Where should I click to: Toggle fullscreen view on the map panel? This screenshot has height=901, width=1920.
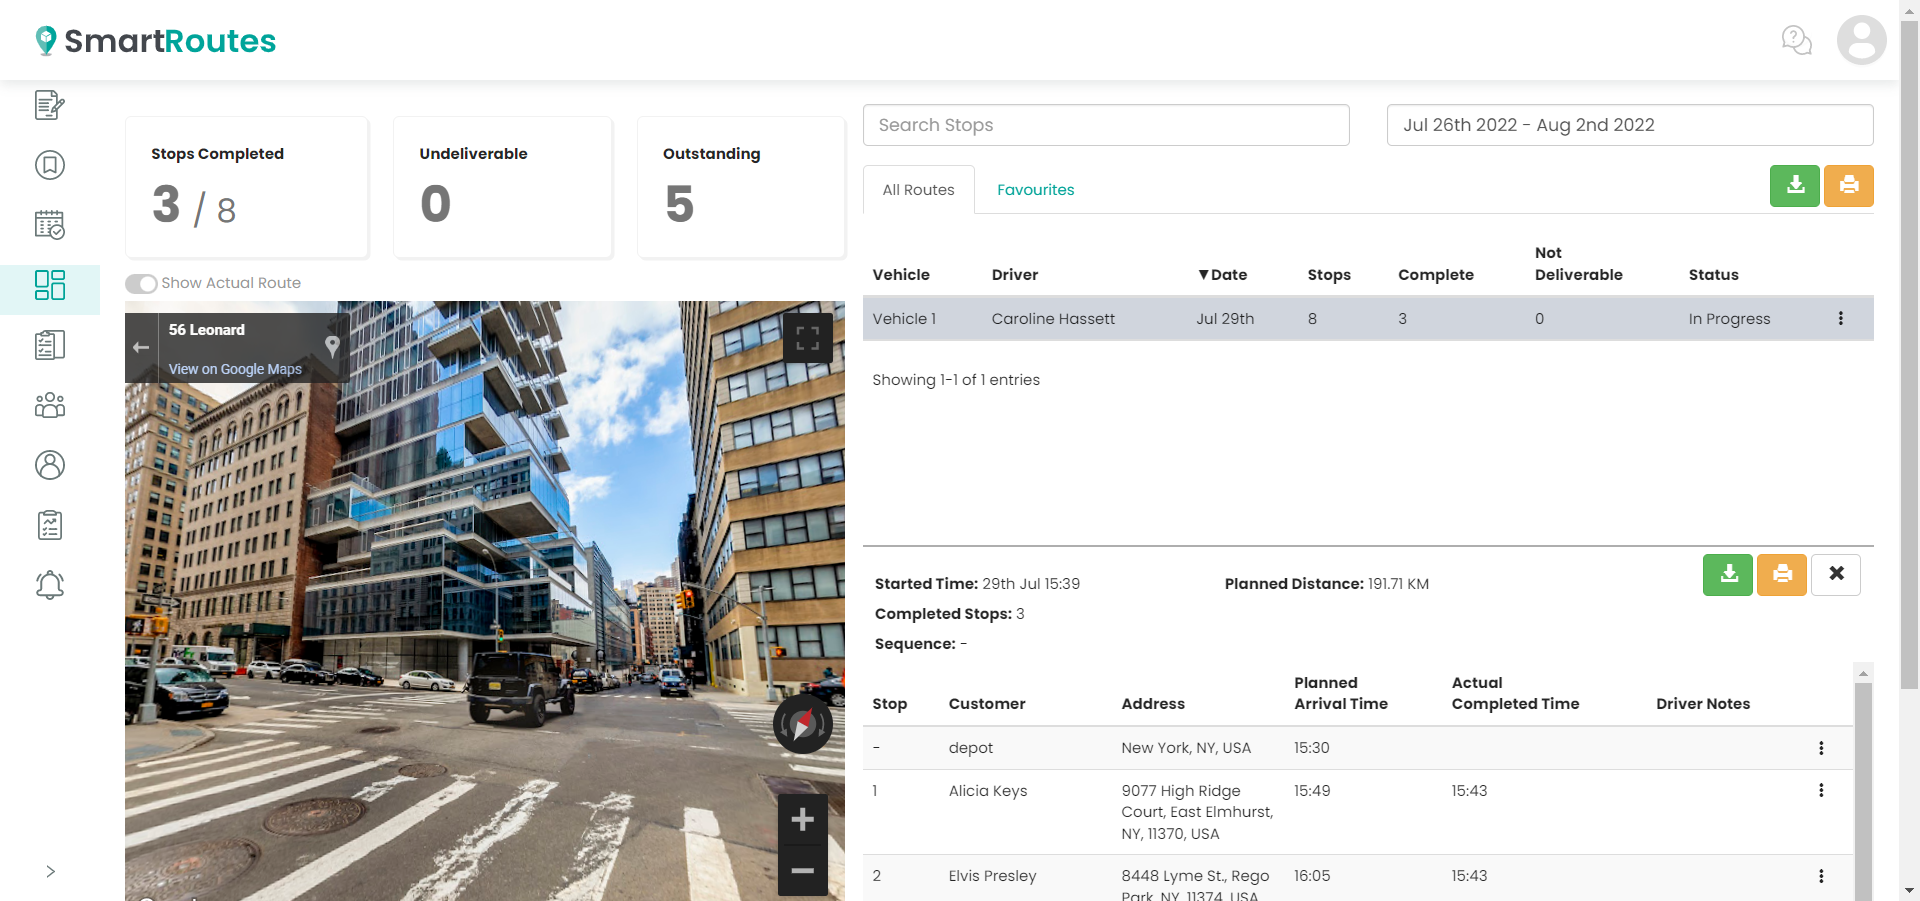808,338
